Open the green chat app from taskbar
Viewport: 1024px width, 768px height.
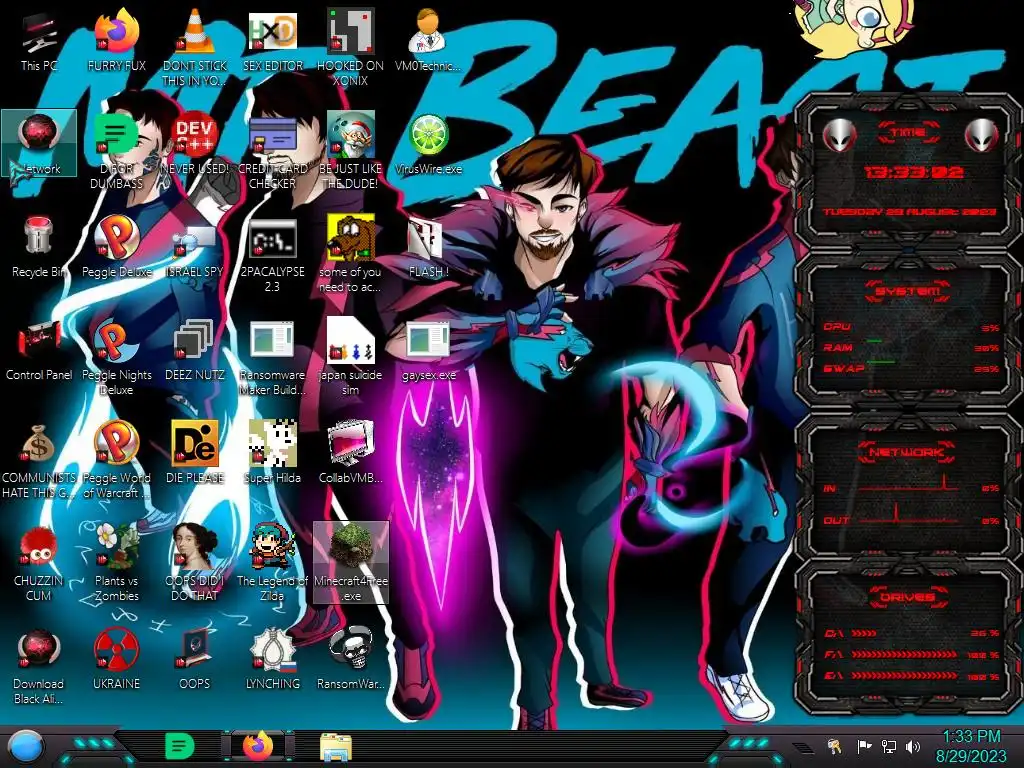179,746
